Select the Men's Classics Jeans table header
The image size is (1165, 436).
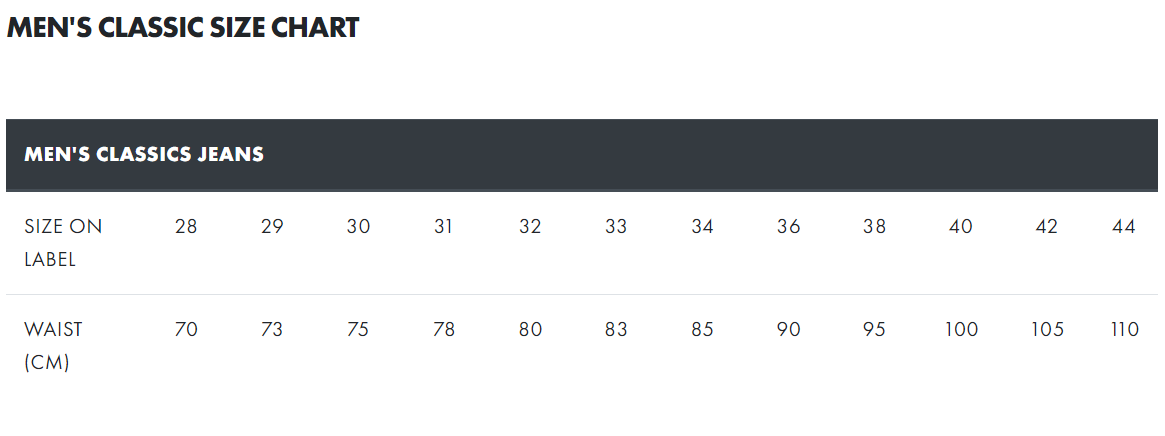pos(144,154)
